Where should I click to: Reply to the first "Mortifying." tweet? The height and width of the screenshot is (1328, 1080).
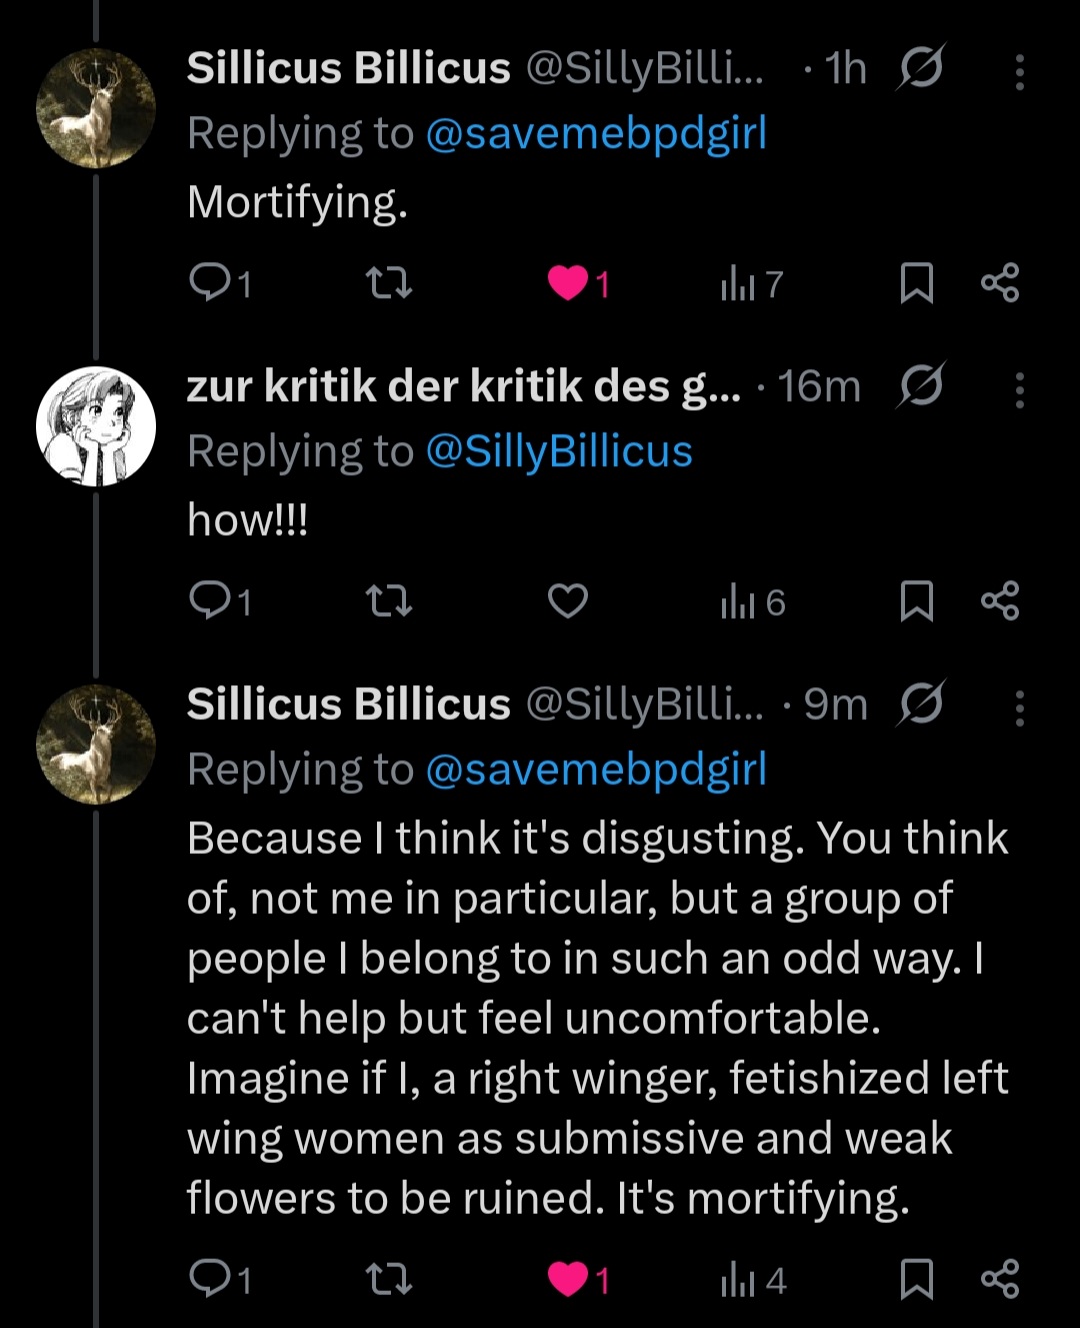point(210,284)
